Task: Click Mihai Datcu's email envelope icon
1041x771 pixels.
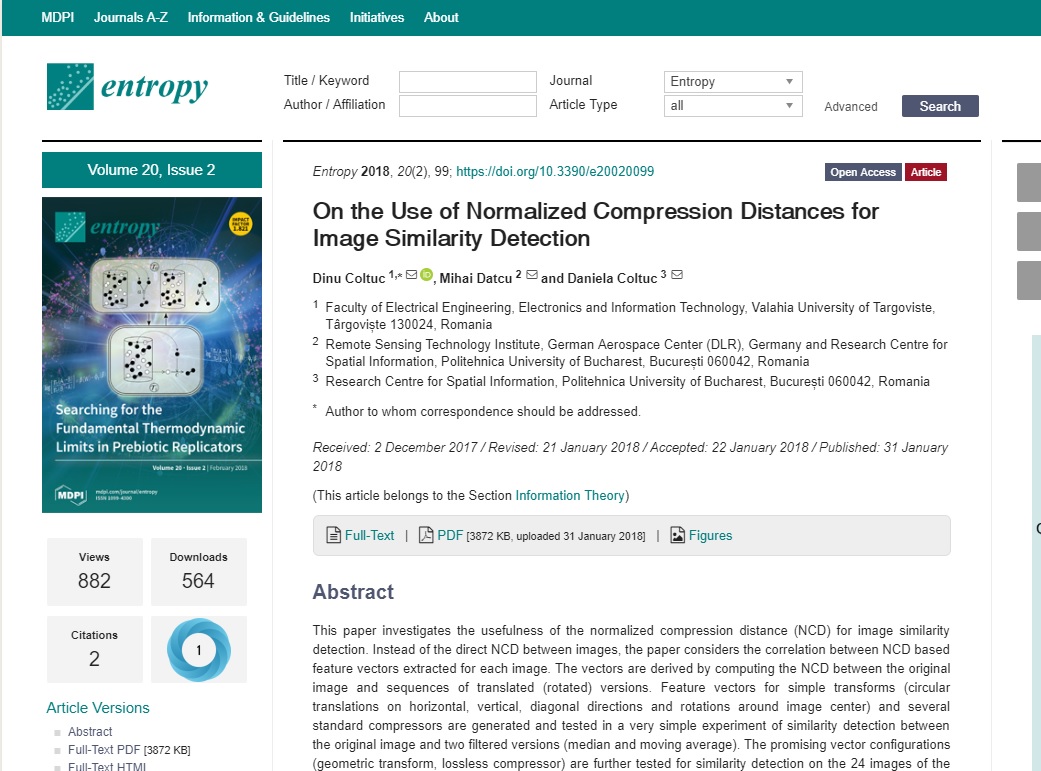Action: pos(532,275)
